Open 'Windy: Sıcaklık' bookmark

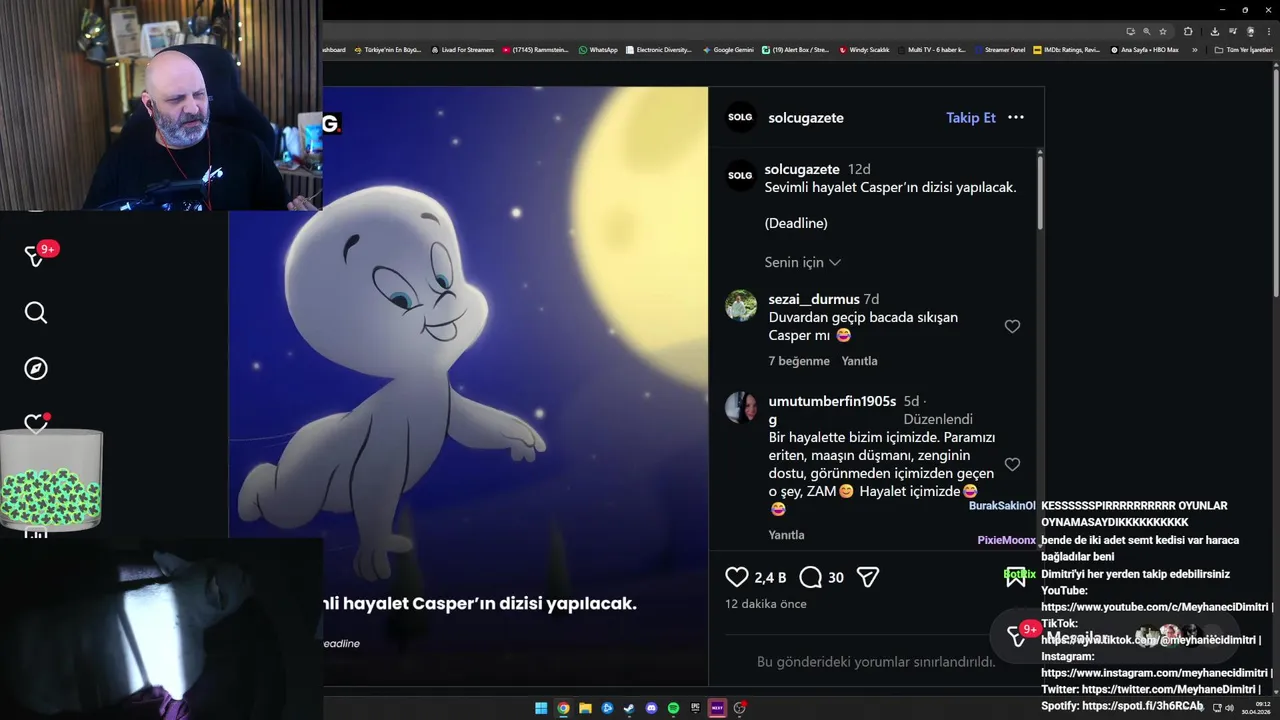(x=864, y=50)
